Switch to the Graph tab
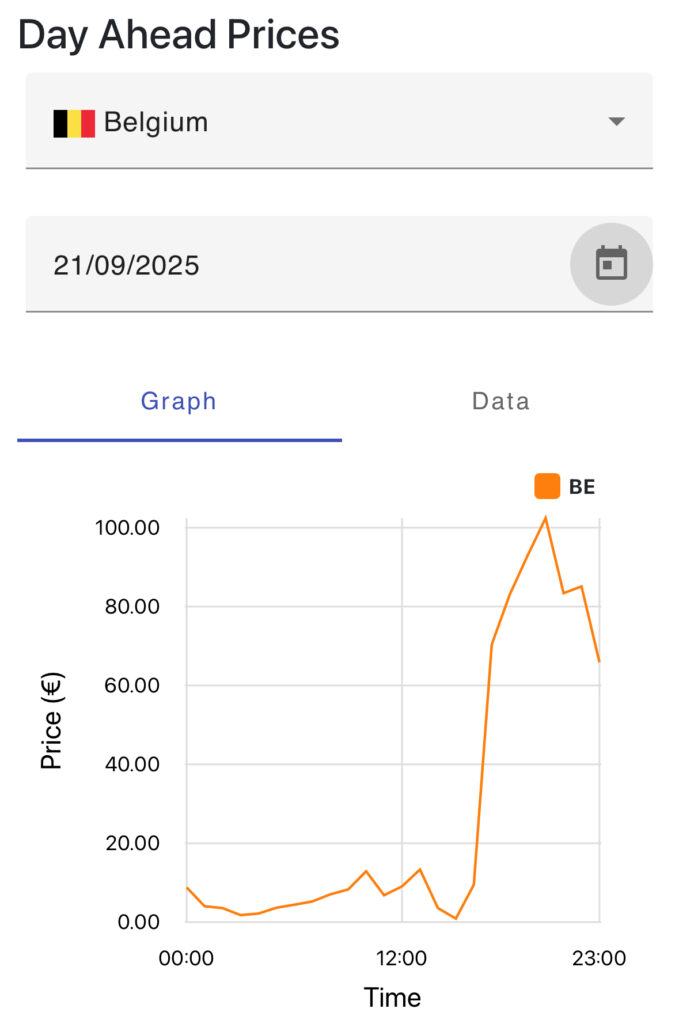The height and width of the screenshot is (1024, 679). (x=179, y=402)
